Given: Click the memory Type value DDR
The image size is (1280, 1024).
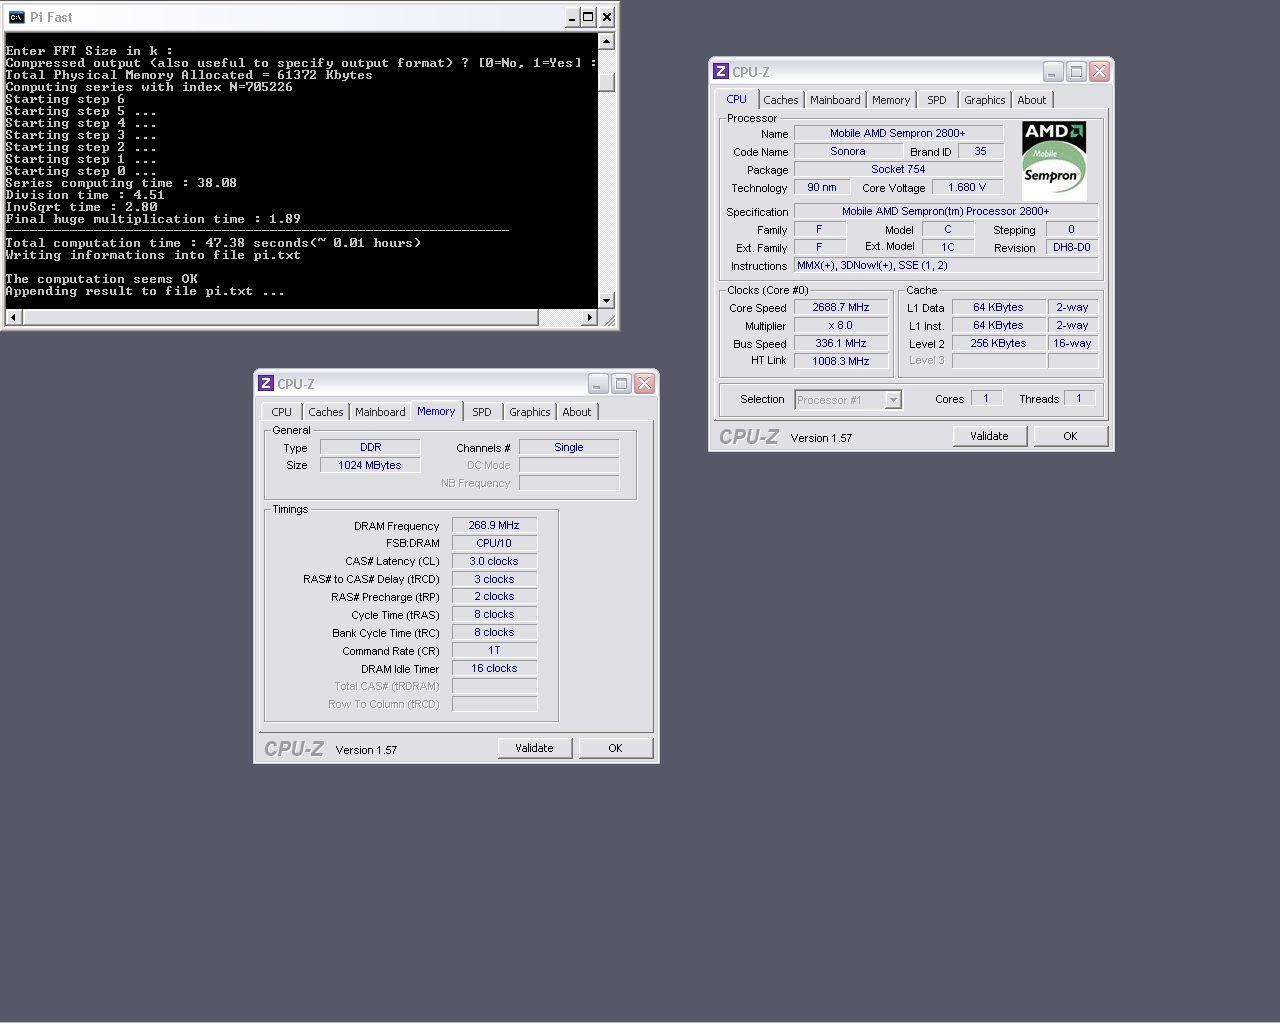Looking at the screenshot, I should point(370,447).
